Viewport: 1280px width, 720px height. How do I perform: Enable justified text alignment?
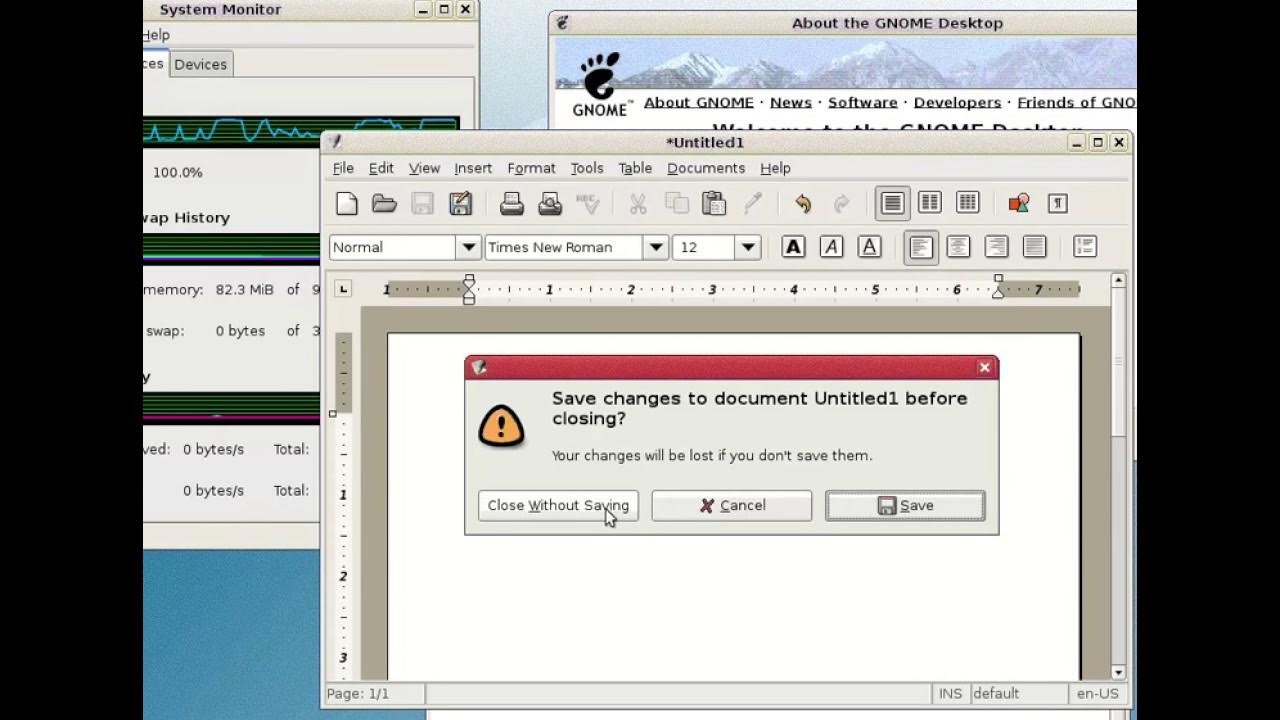pyautogui.click(x=1034, y=246)
